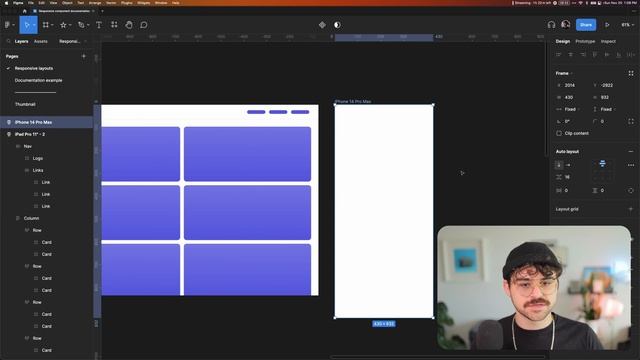This screenshot has width=640, height=360.
Task: Open the Figma main menu icon
Action: [x=7, y=25]
